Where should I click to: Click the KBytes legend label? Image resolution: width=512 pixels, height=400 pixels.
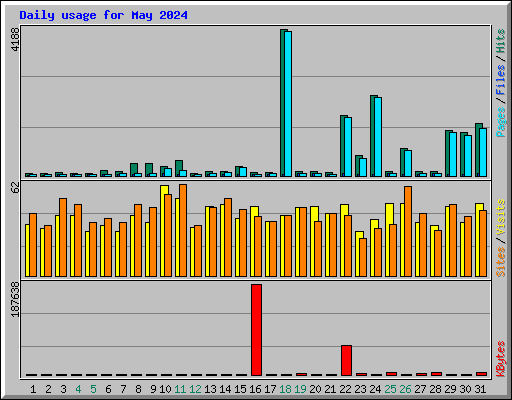pos(500,359)
